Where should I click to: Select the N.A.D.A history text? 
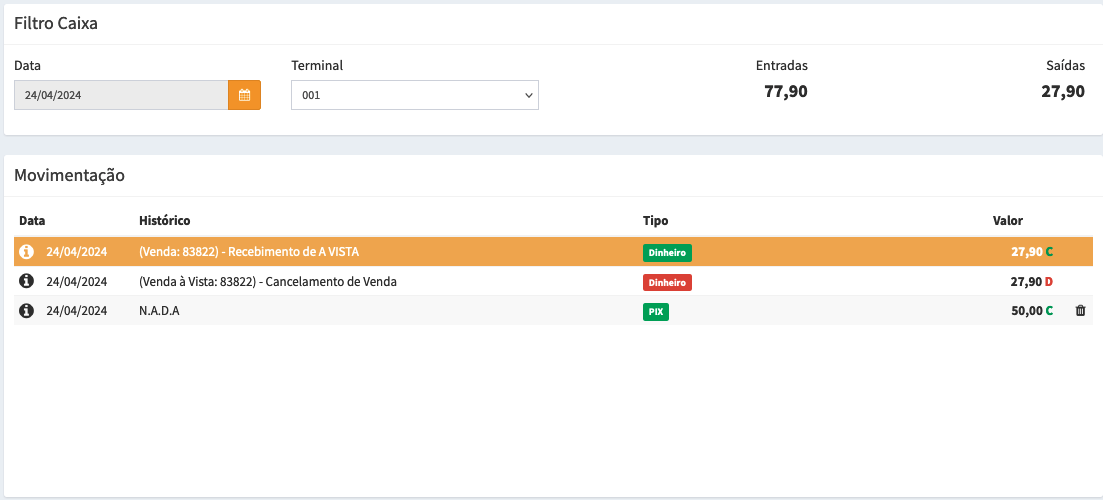[x=159, y=311]
